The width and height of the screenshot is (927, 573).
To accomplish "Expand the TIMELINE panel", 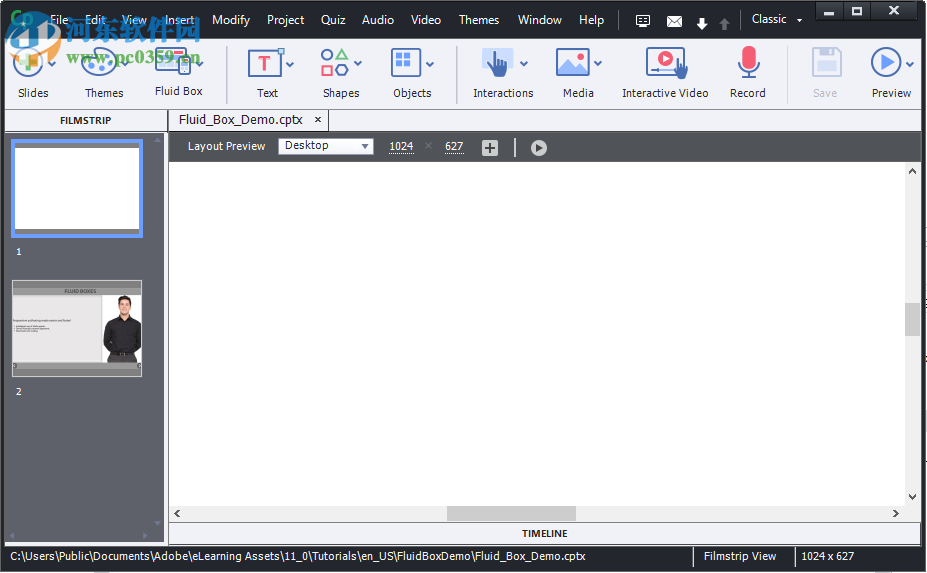I will pos(544,533).
